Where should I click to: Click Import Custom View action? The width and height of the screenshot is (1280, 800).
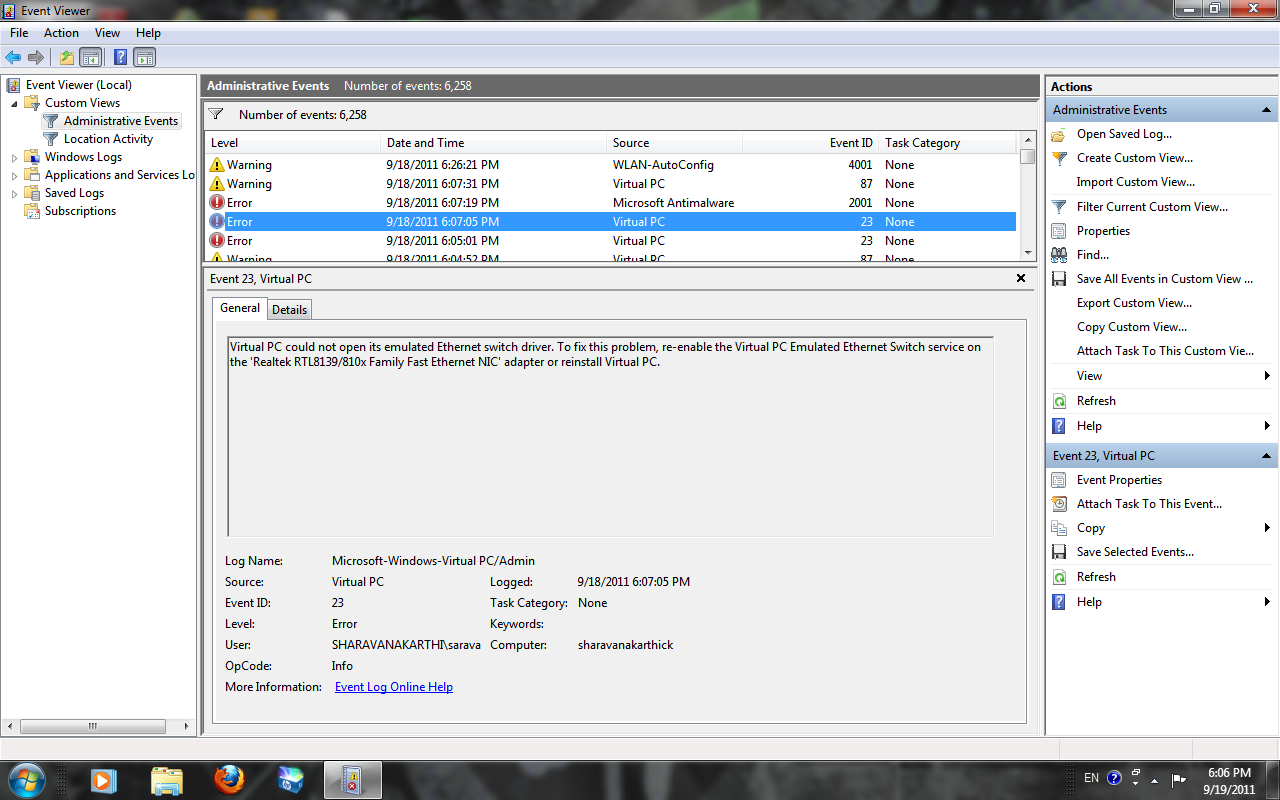[1136, 182]
